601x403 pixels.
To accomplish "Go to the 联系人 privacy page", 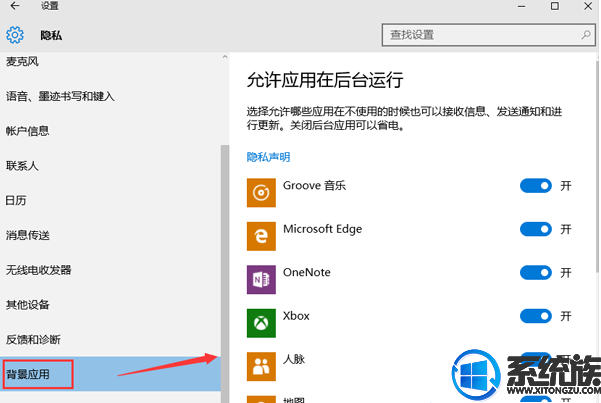I will tap(22, 166).
